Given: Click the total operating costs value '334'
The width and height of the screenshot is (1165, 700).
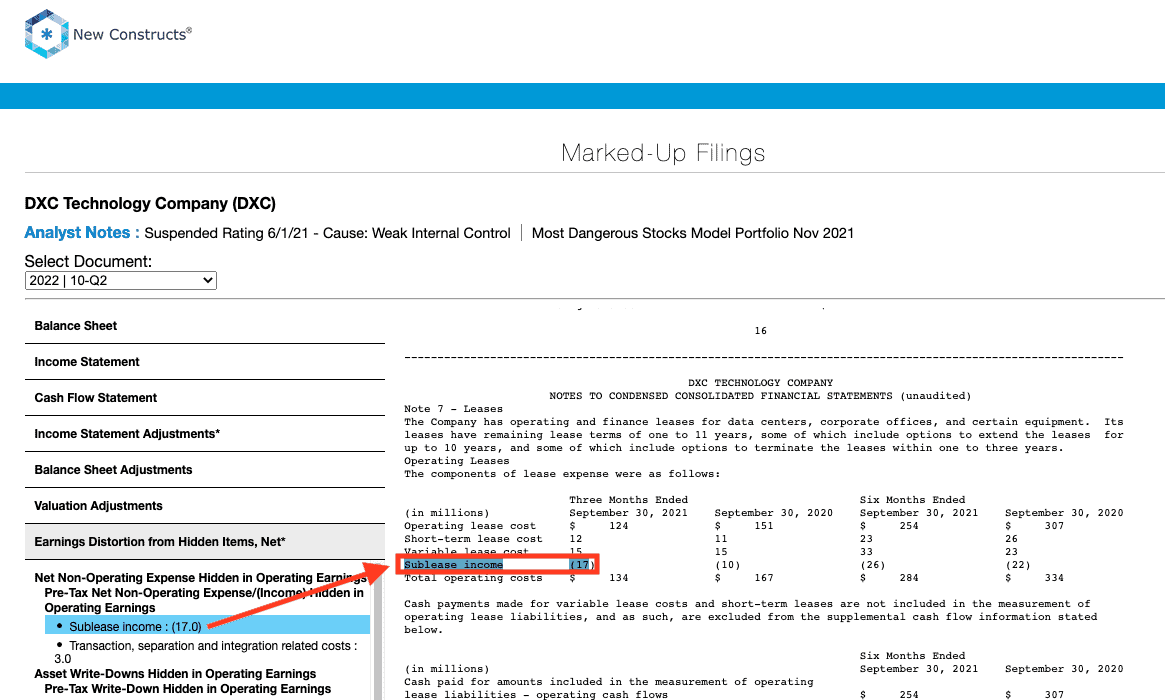Looking at the screenshot, I should coord(1054,577).
